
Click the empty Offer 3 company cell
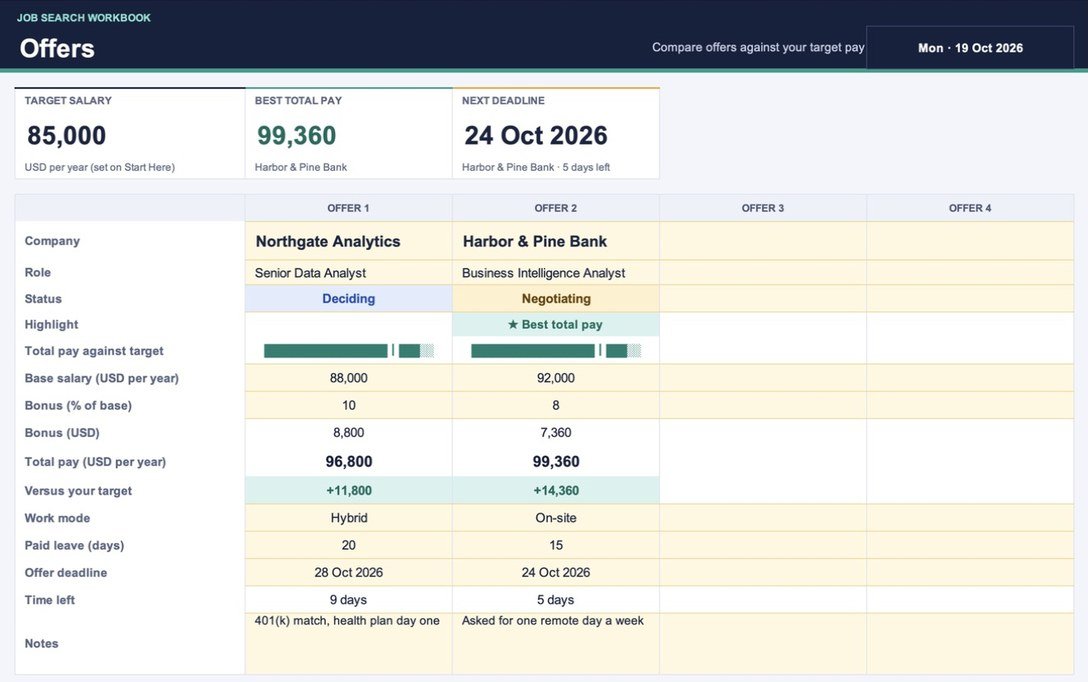[x=763, y=241]
